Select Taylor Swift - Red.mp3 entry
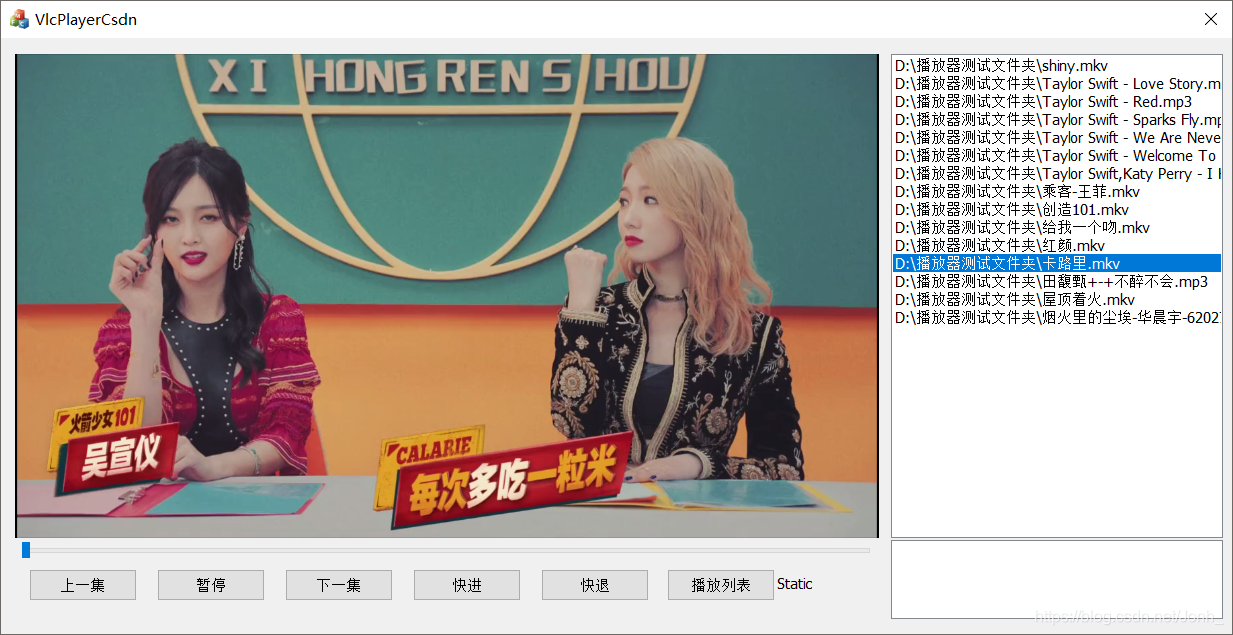The width and height of the screenshot is (1233, 635). pos(1057,102)
